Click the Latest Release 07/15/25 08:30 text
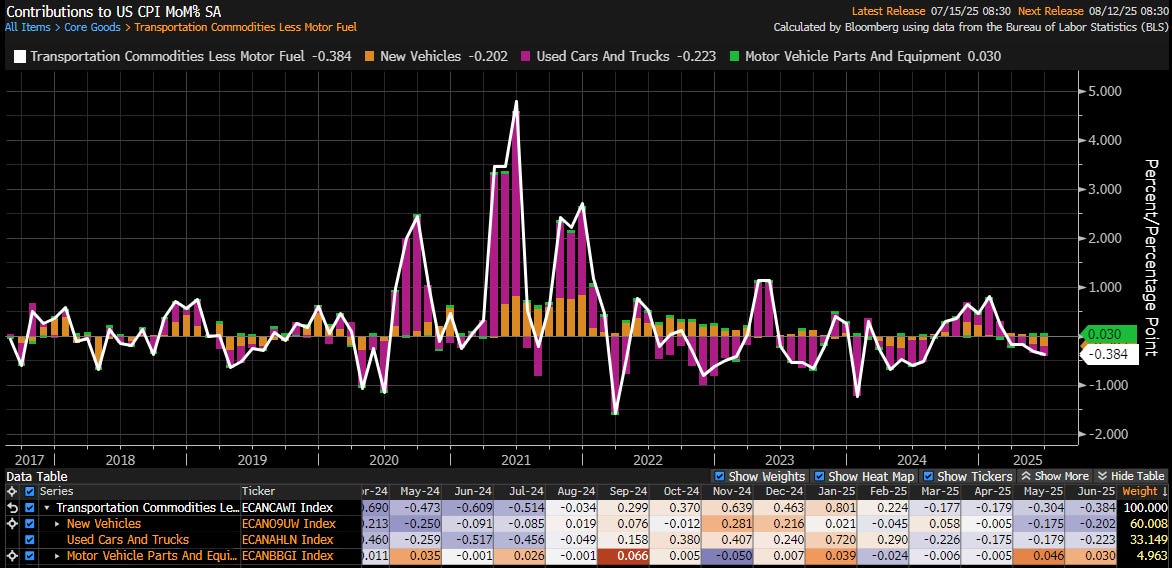The width and height of the screenshot is (1172, 568). (932, 10)
